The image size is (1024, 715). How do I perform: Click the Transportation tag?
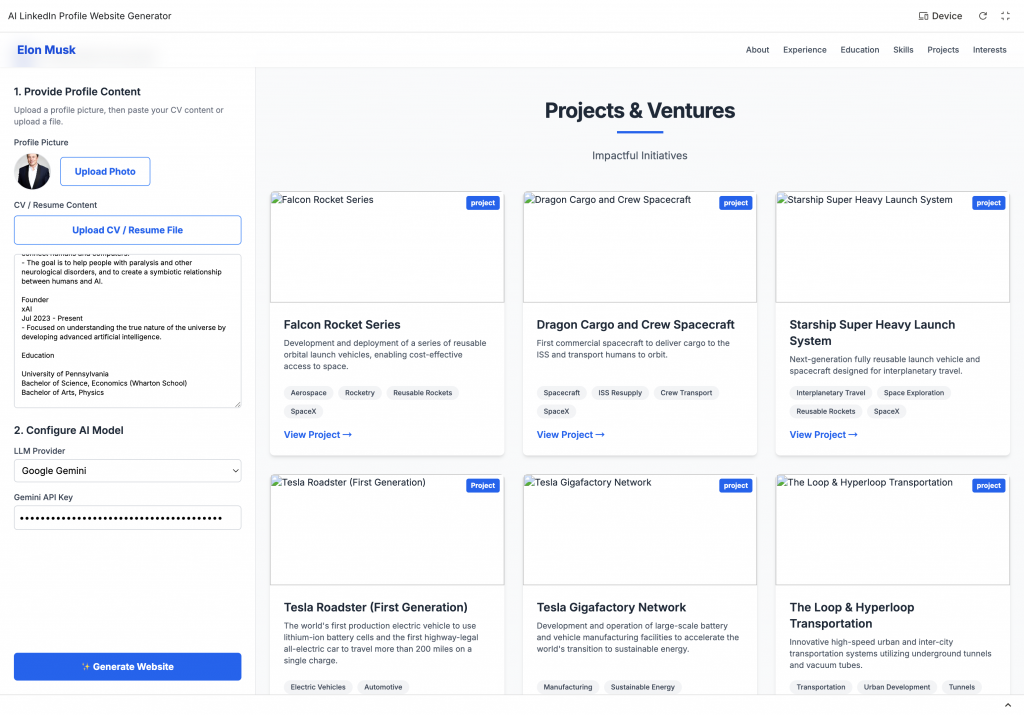pos(821,687)
